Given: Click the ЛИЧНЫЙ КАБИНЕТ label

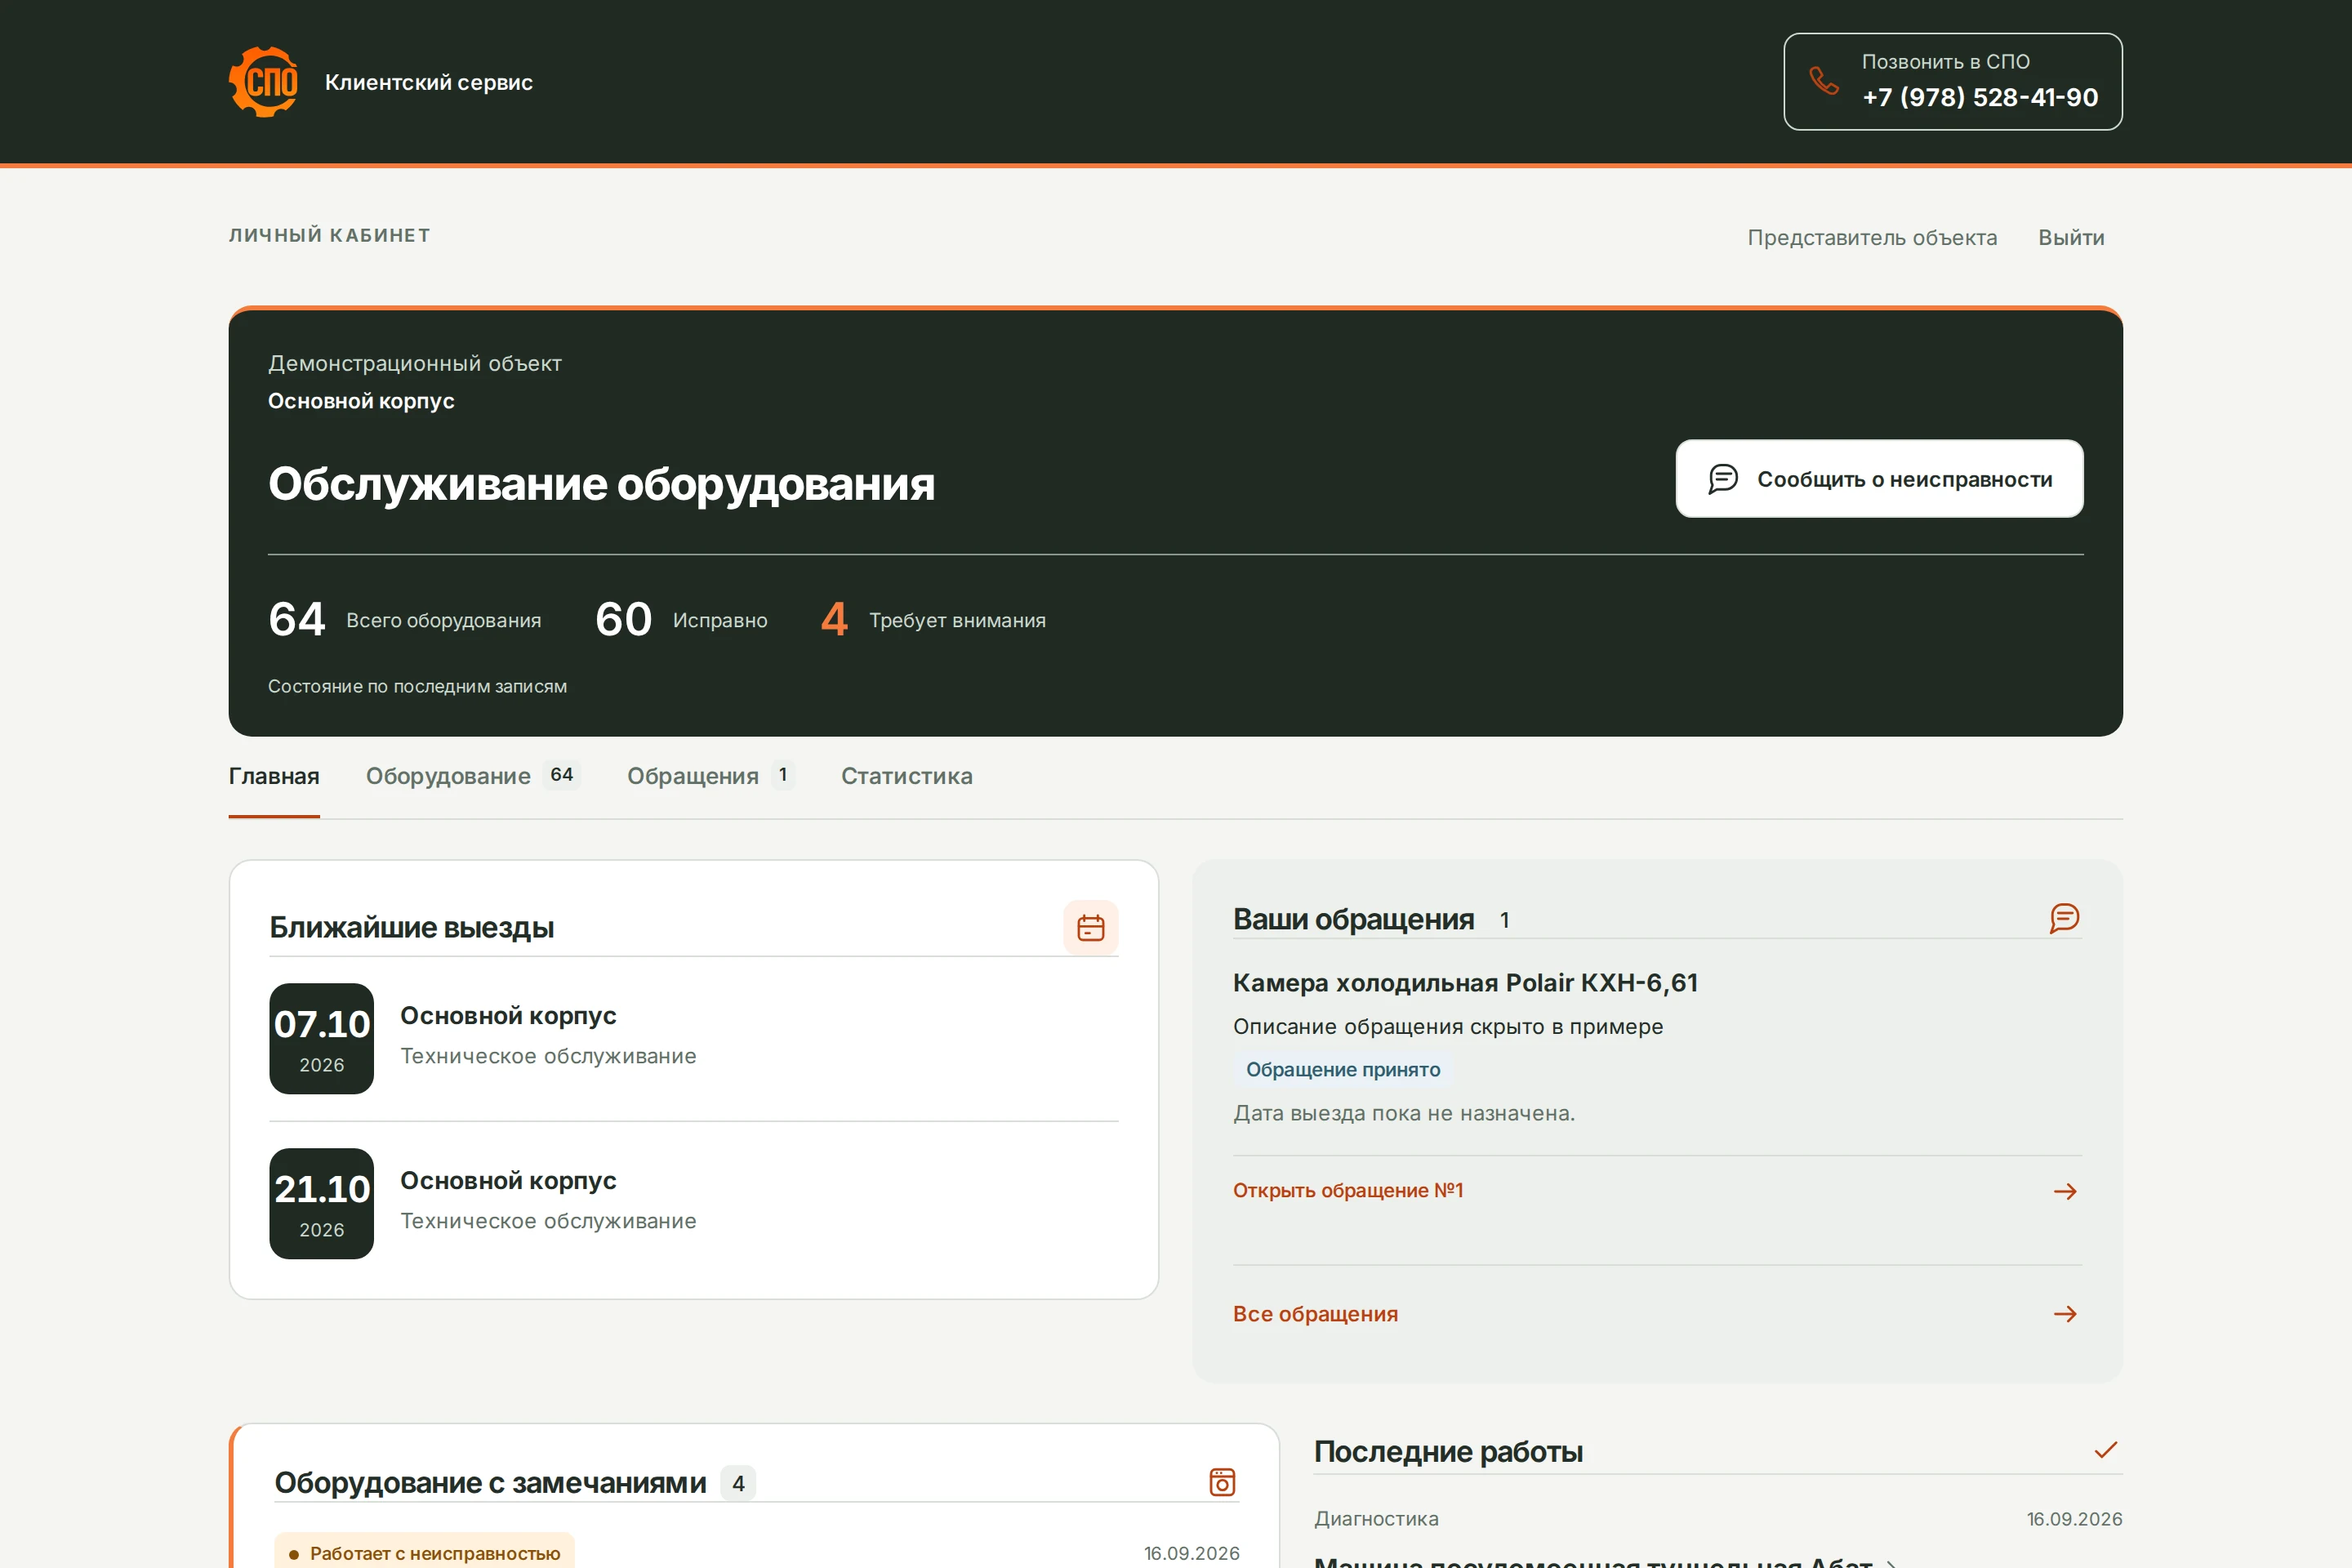Looking at the screenshot, I should point(330,236).
